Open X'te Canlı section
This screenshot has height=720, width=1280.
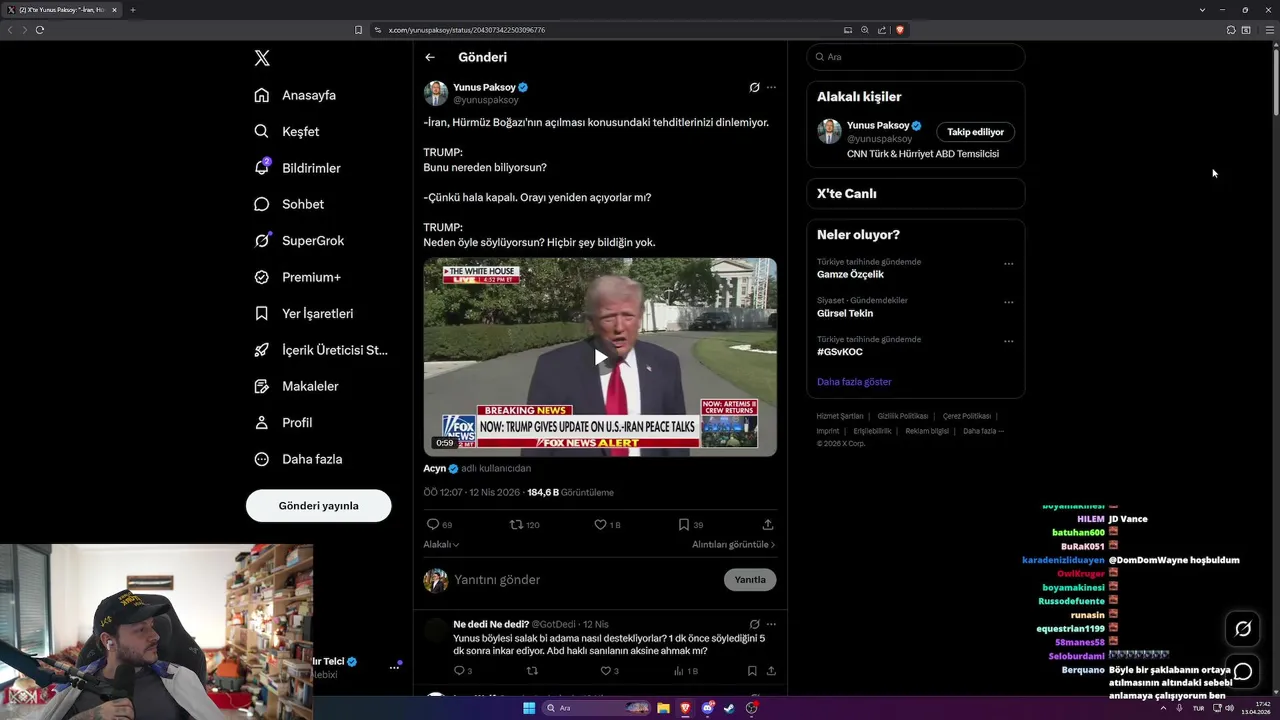(x=916, y=194)
